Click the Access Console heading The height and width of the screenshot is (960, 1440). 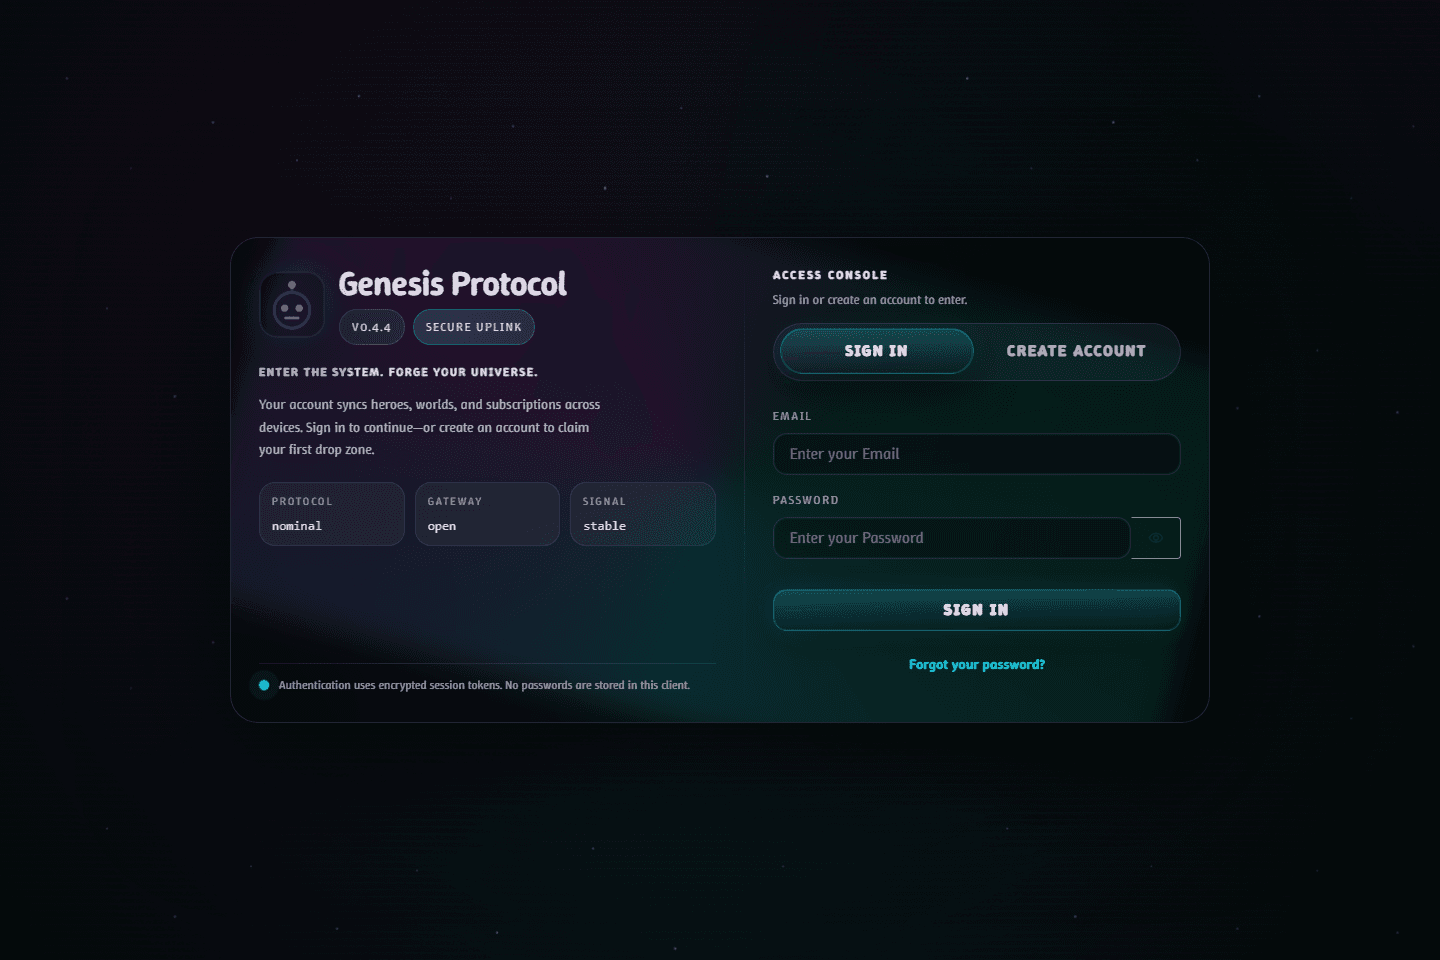coord(830,275)
